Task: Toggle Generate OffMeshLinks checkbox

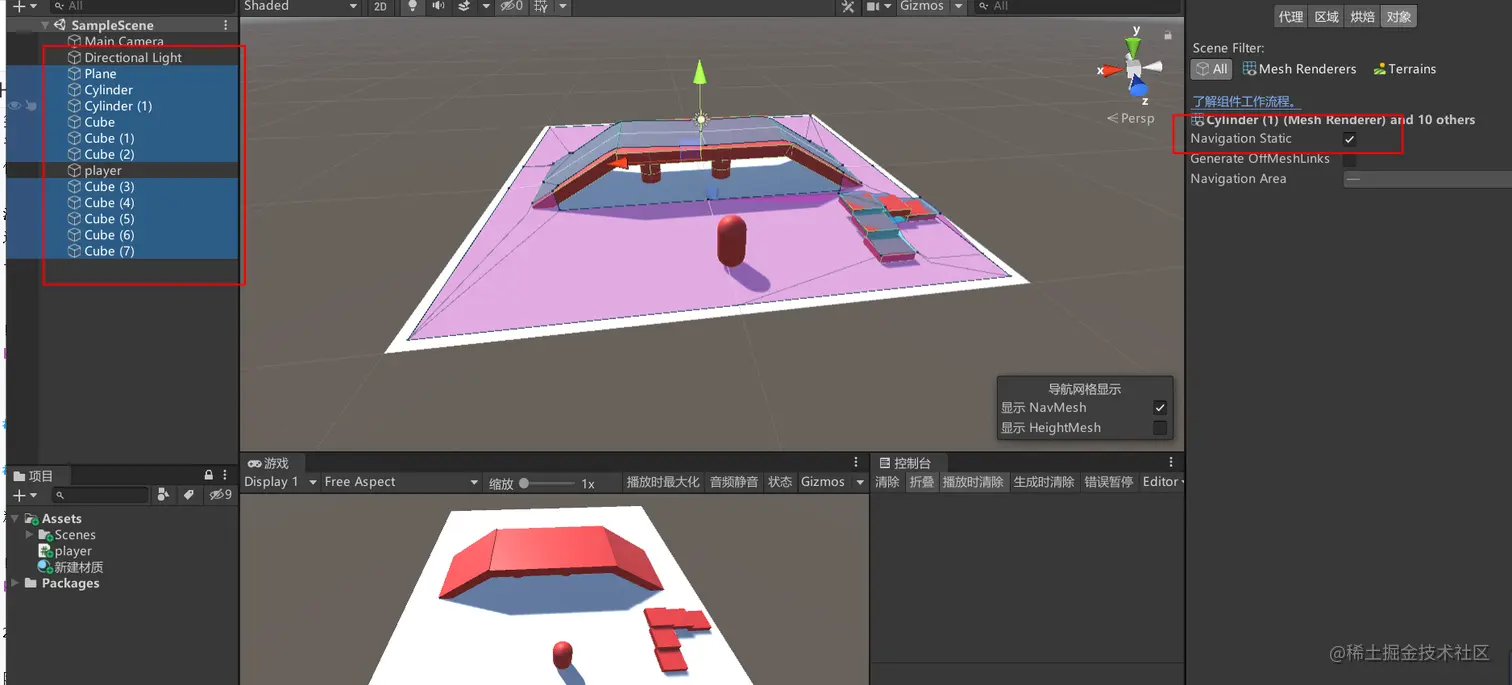Action: click(x=1350, y=159)
